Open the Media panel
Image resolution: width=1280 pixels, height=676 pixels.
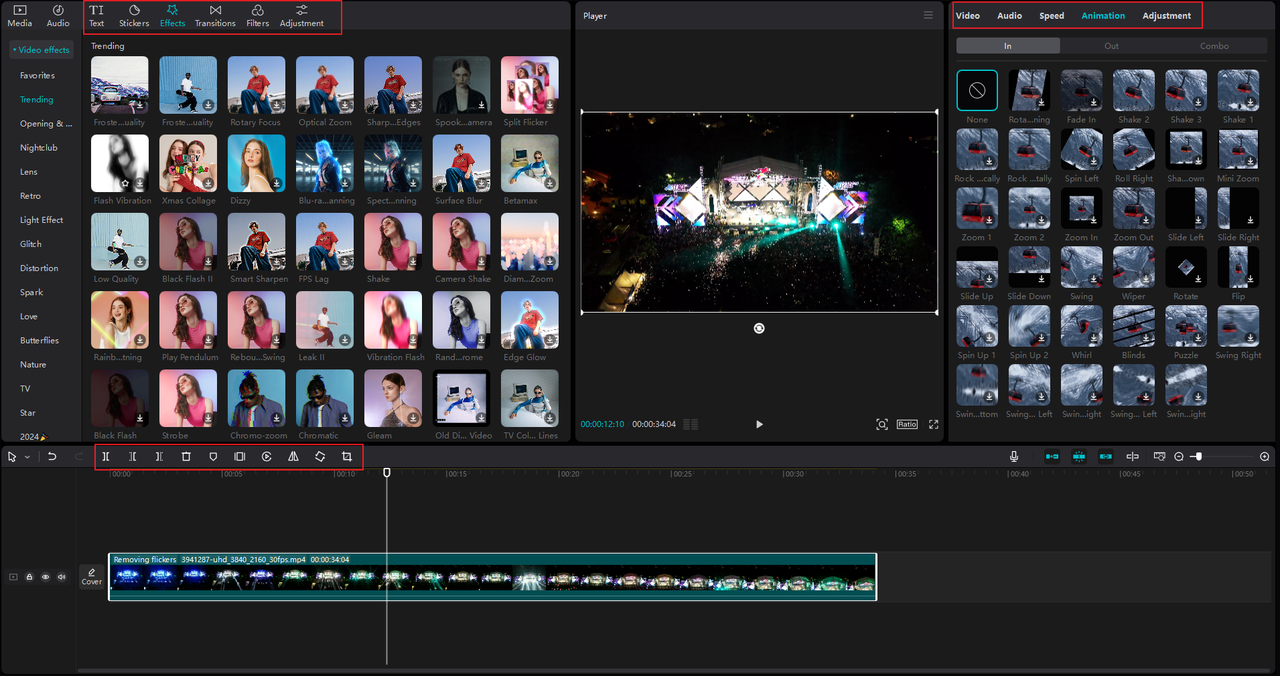point(20,15)
